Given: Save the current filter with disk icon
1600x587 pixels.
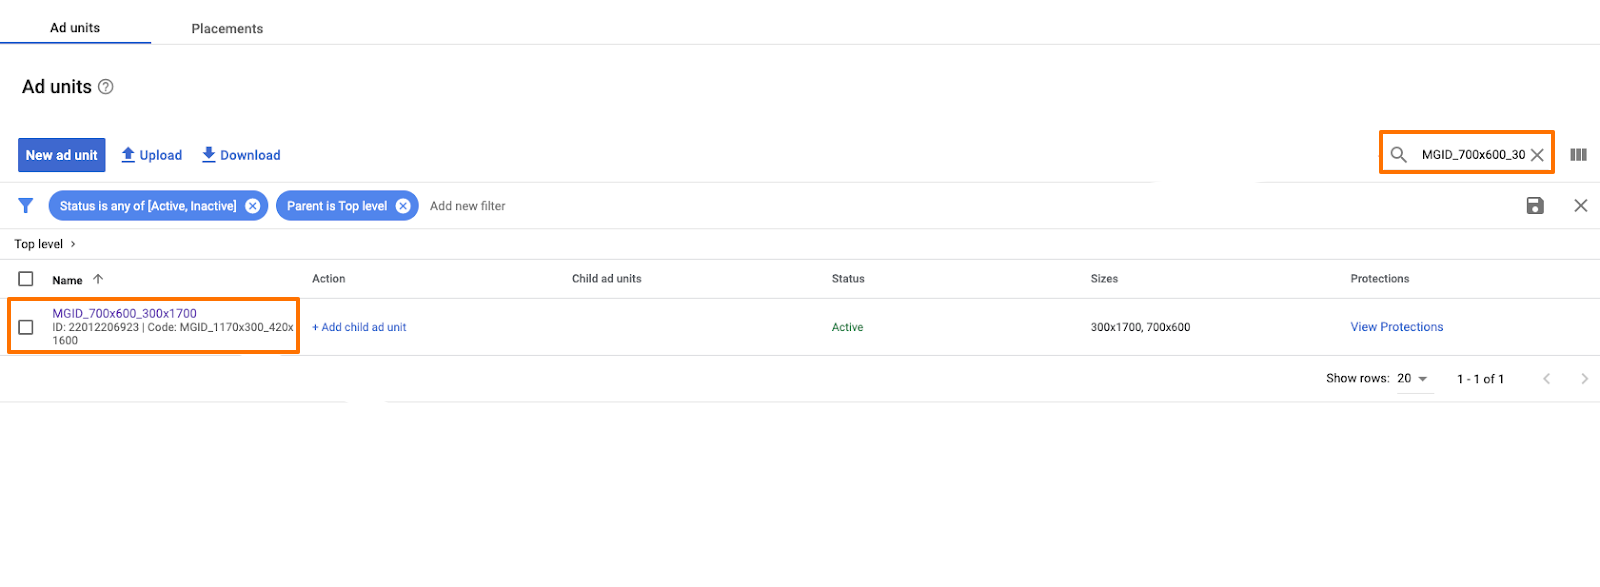Looking at the screenshot, I should click(1535, 206).
